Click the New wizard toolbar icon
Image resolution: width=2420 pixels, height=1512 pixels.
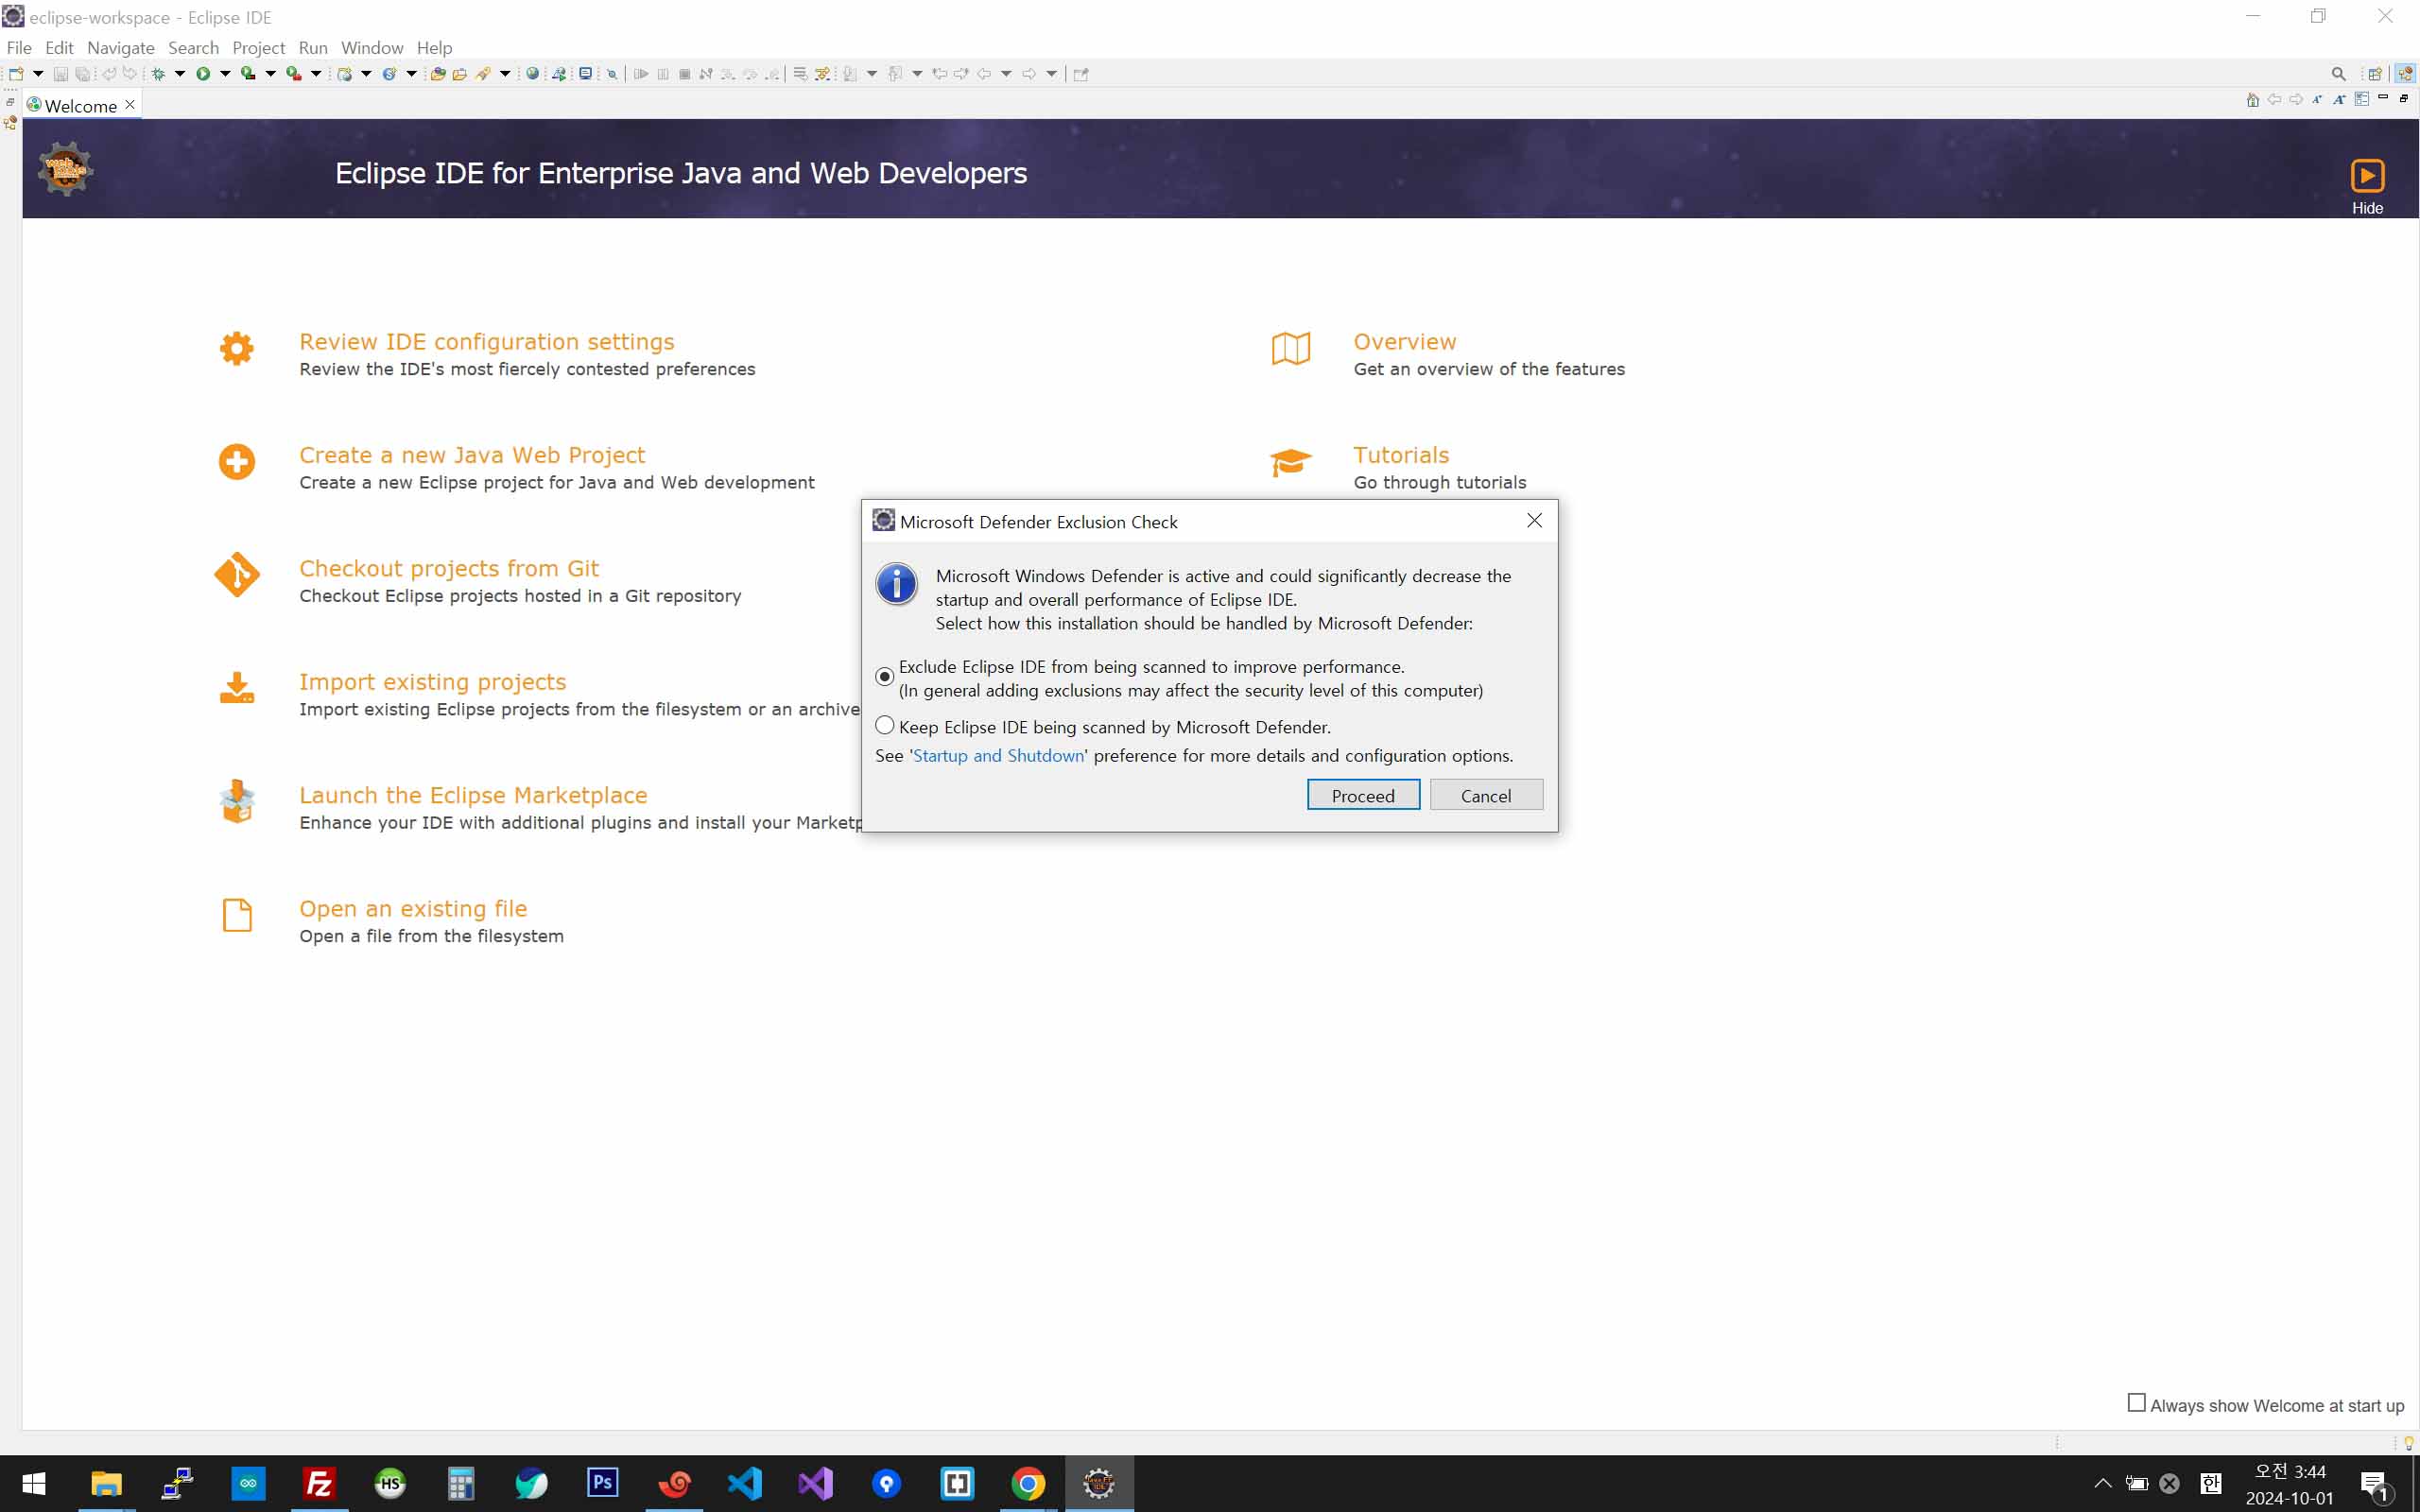pos(16,74)
